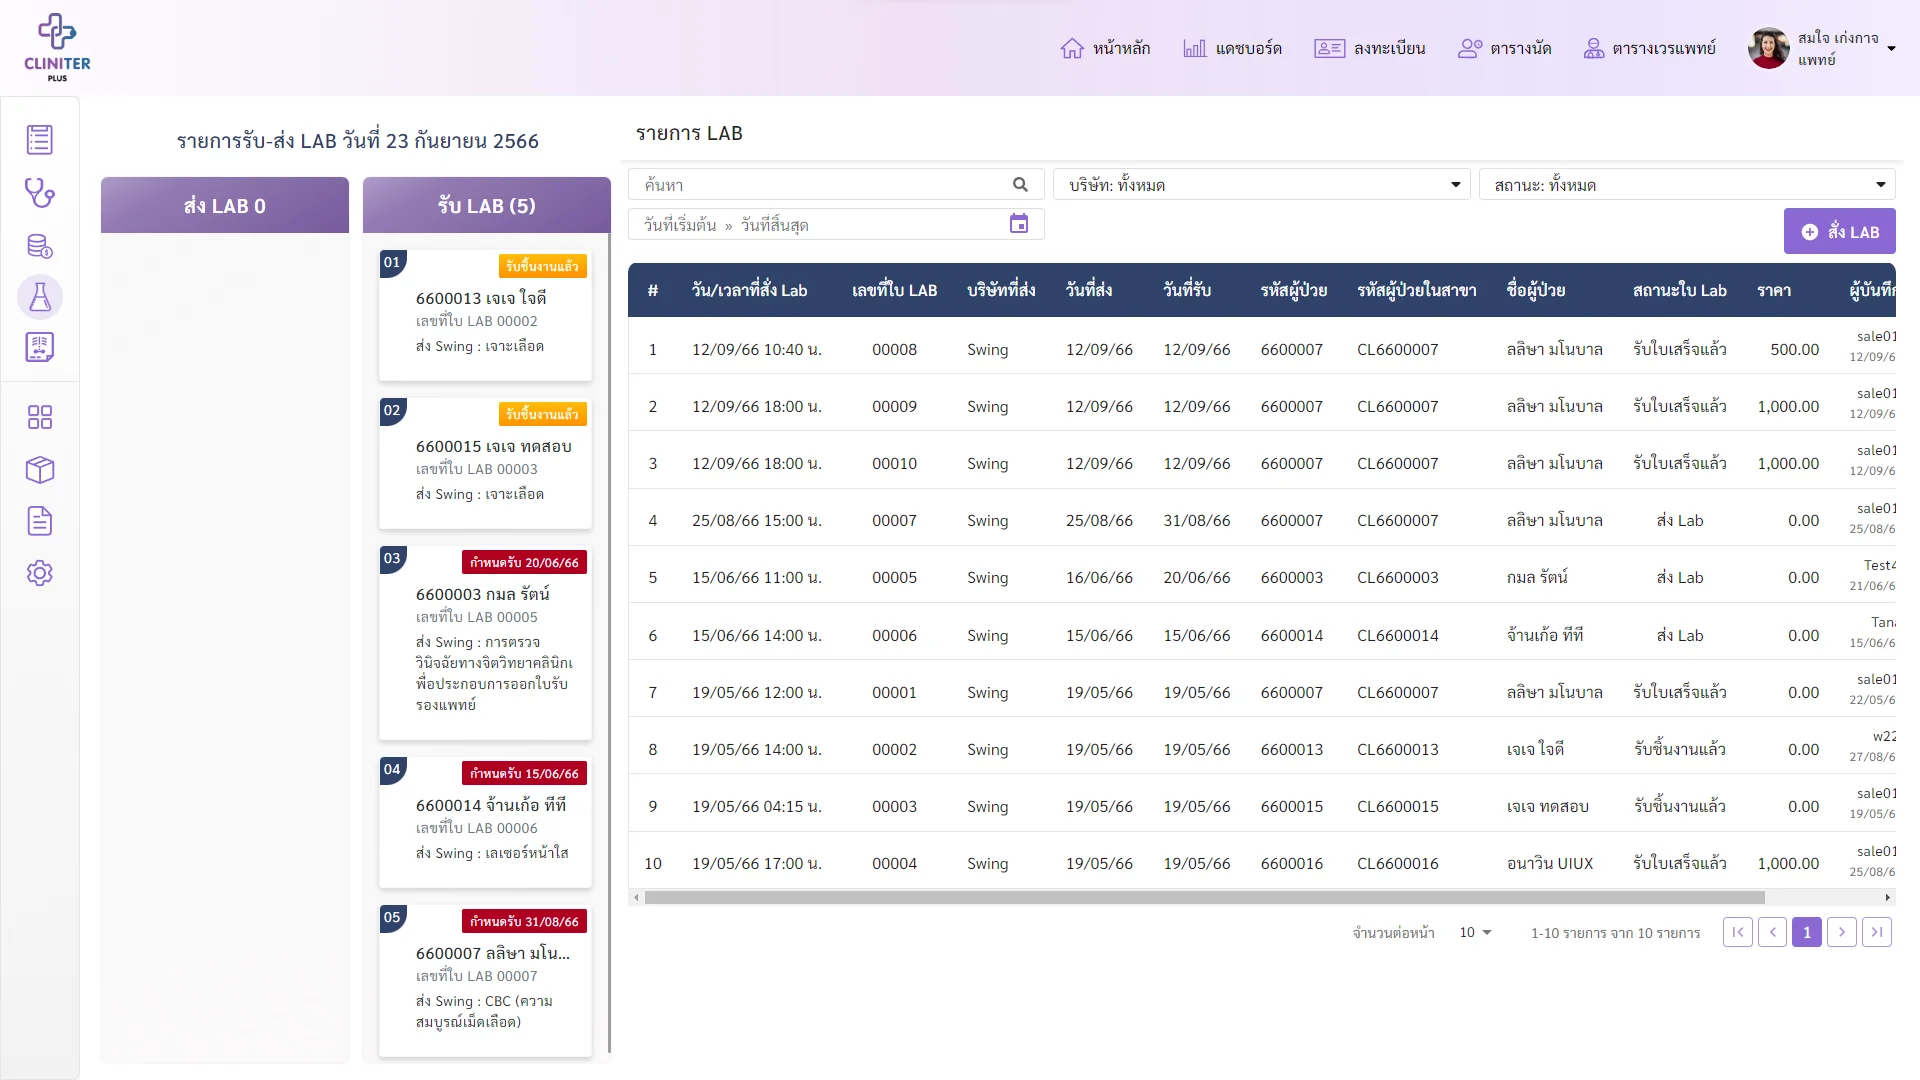Open the package box sidebar icon
The image size is (1920, 1080).
(40, 469)
